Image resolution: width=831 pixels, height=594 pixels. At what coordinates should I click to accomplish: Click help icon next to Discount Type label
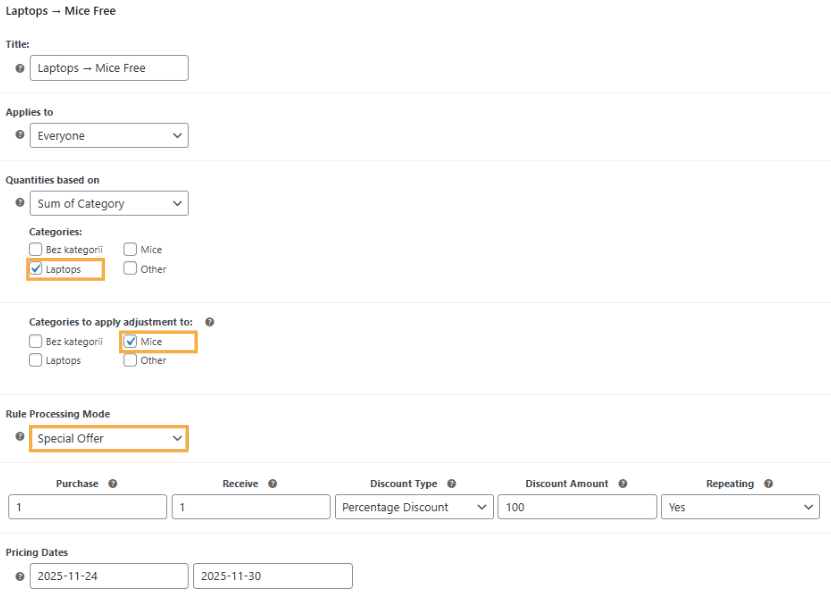[x=451, y=484]
